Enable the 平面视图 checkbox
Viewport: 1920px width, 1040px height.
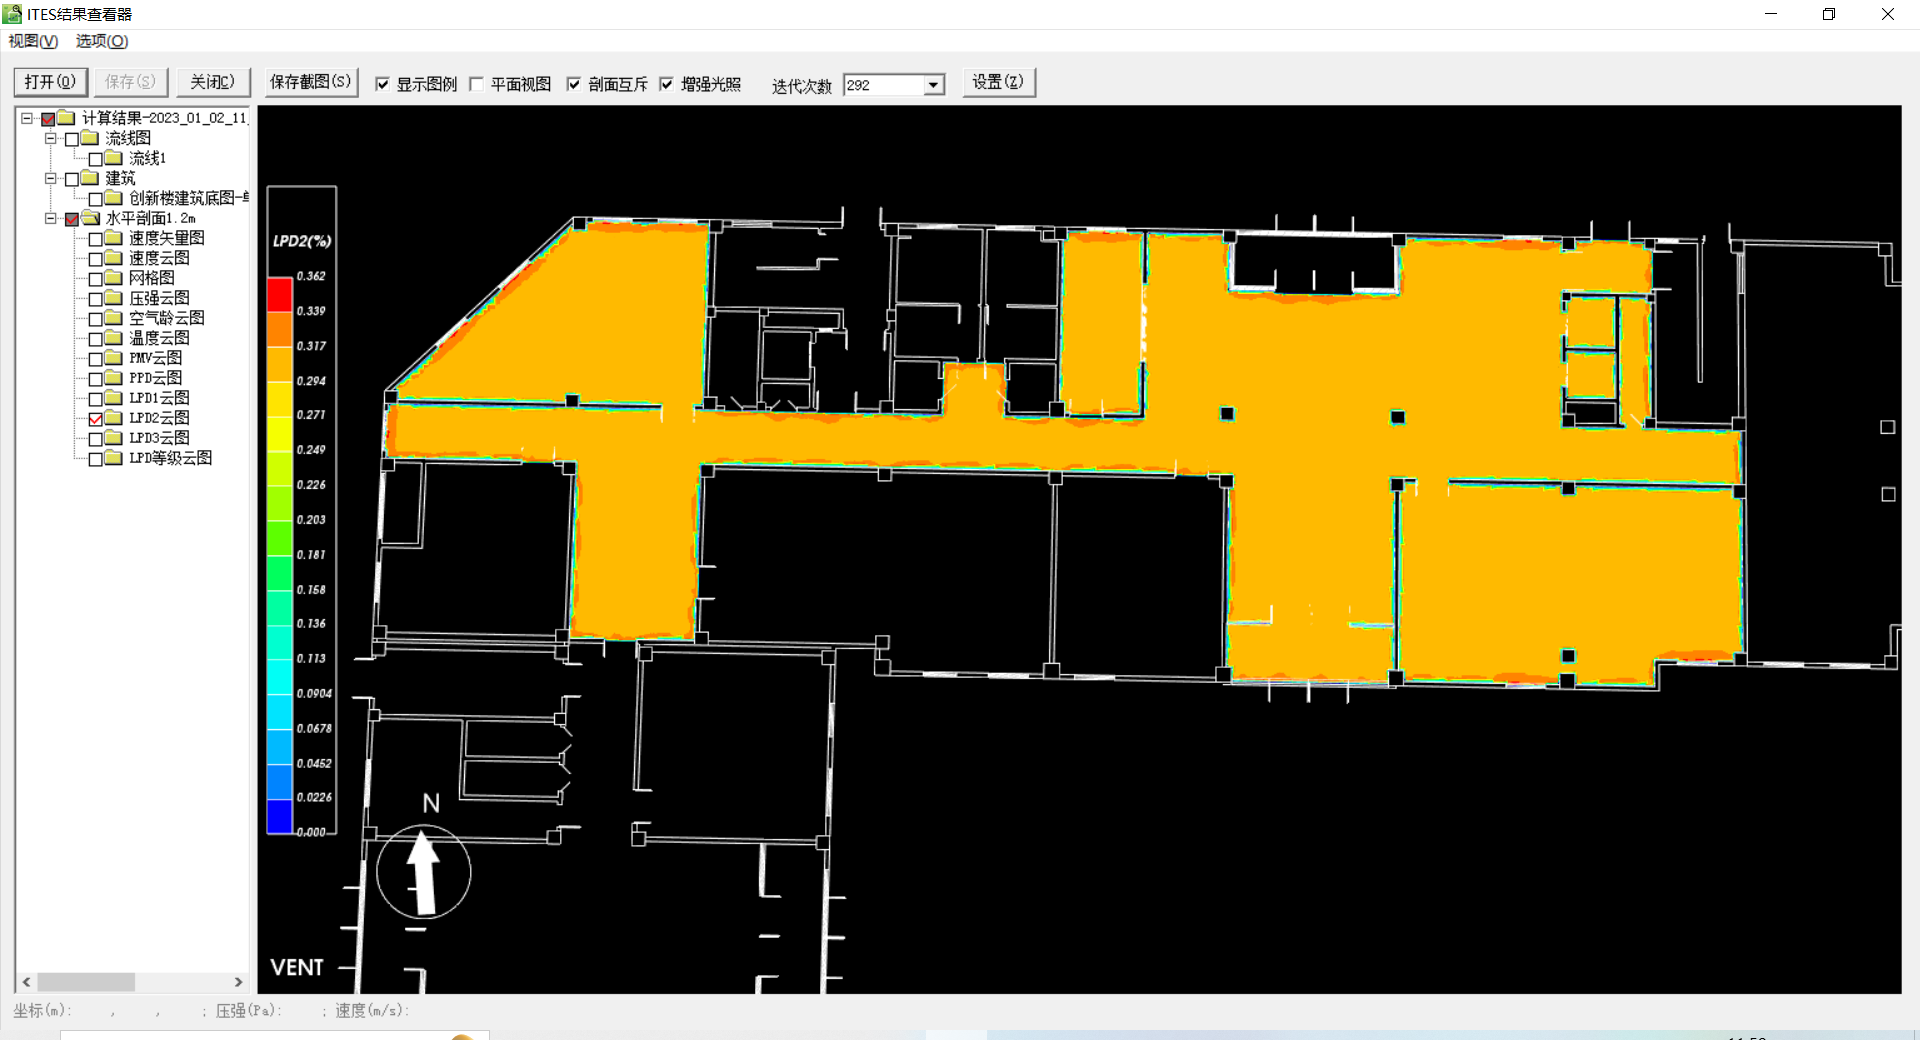(x=477, y=84)
